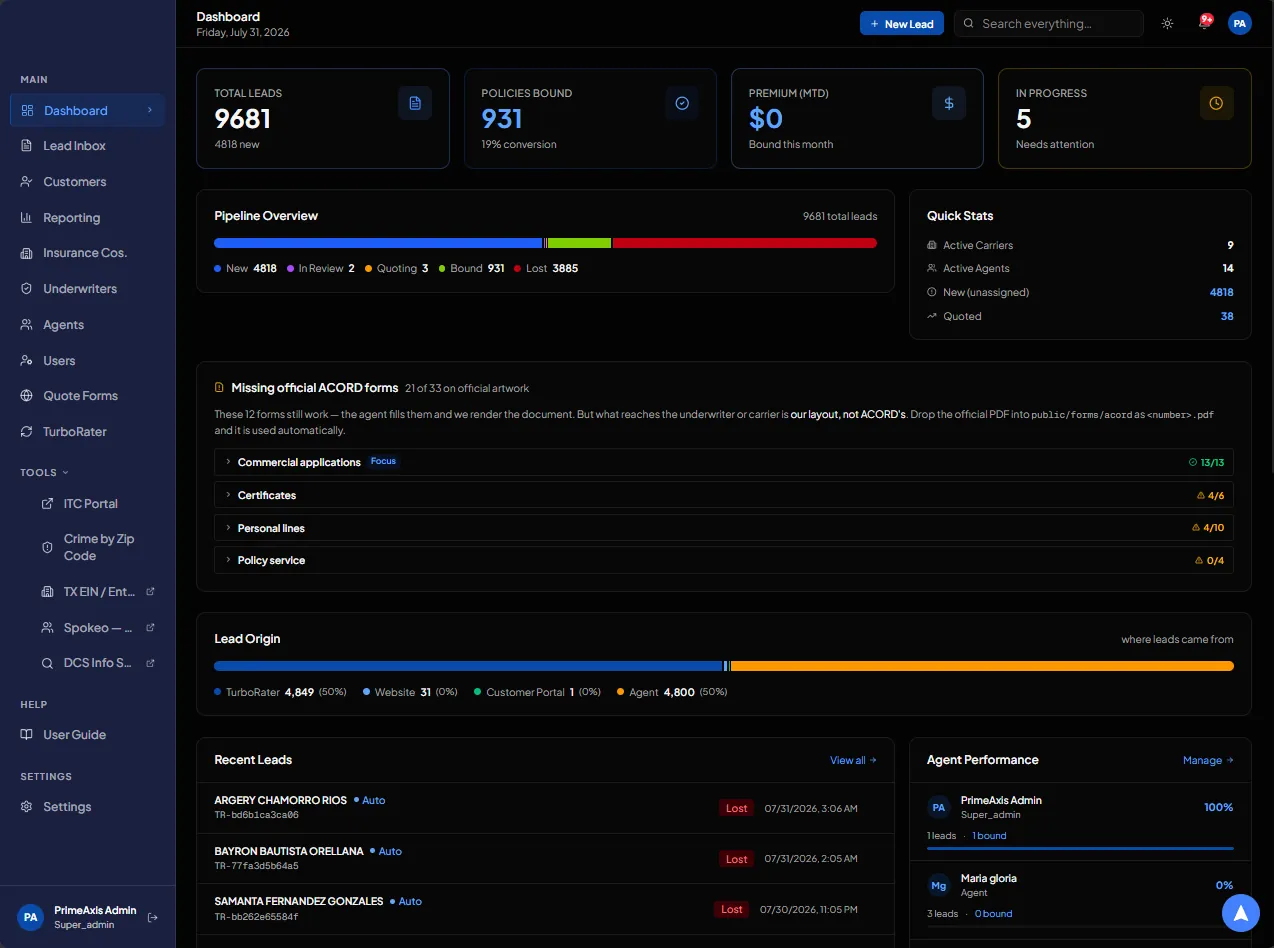Click the Focus badge on Commercial applications
The height and width of the screenshot is (948, 1274).
(383, 462)
